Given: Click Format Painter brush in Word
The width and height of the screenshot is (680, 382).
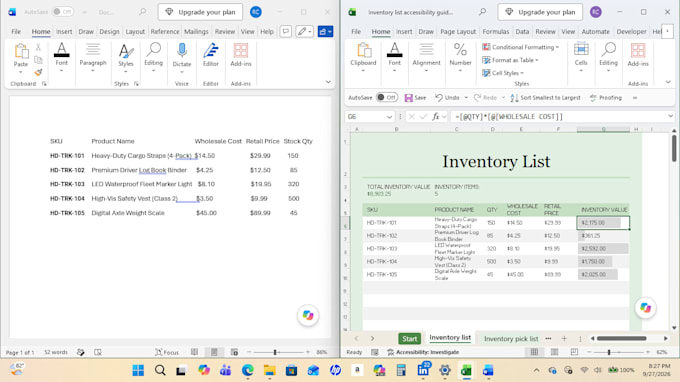Looking at the screenshot, I should pyautogui.click(x=38, y=72).
